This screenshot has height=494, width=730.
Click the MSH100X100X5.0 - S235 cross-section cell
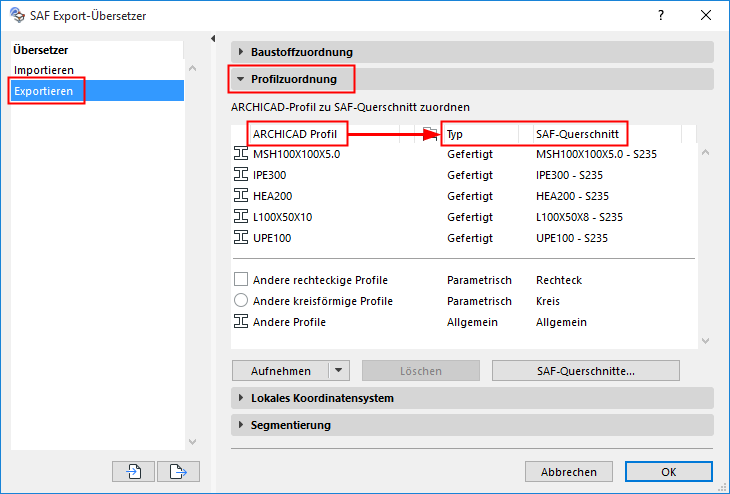(596, 154)
